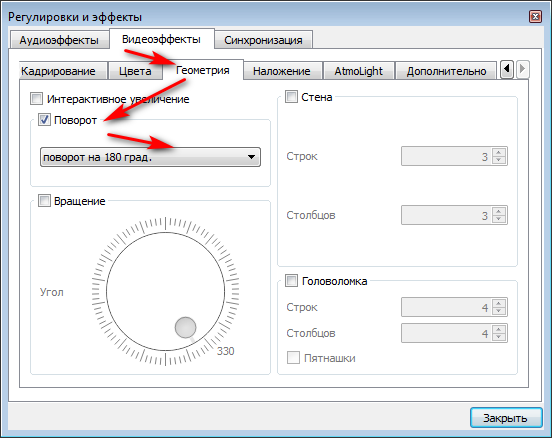Enable the Головоломка checkbox
The width and height of the screenshot is (552, 438).
[x=291, y=281]
